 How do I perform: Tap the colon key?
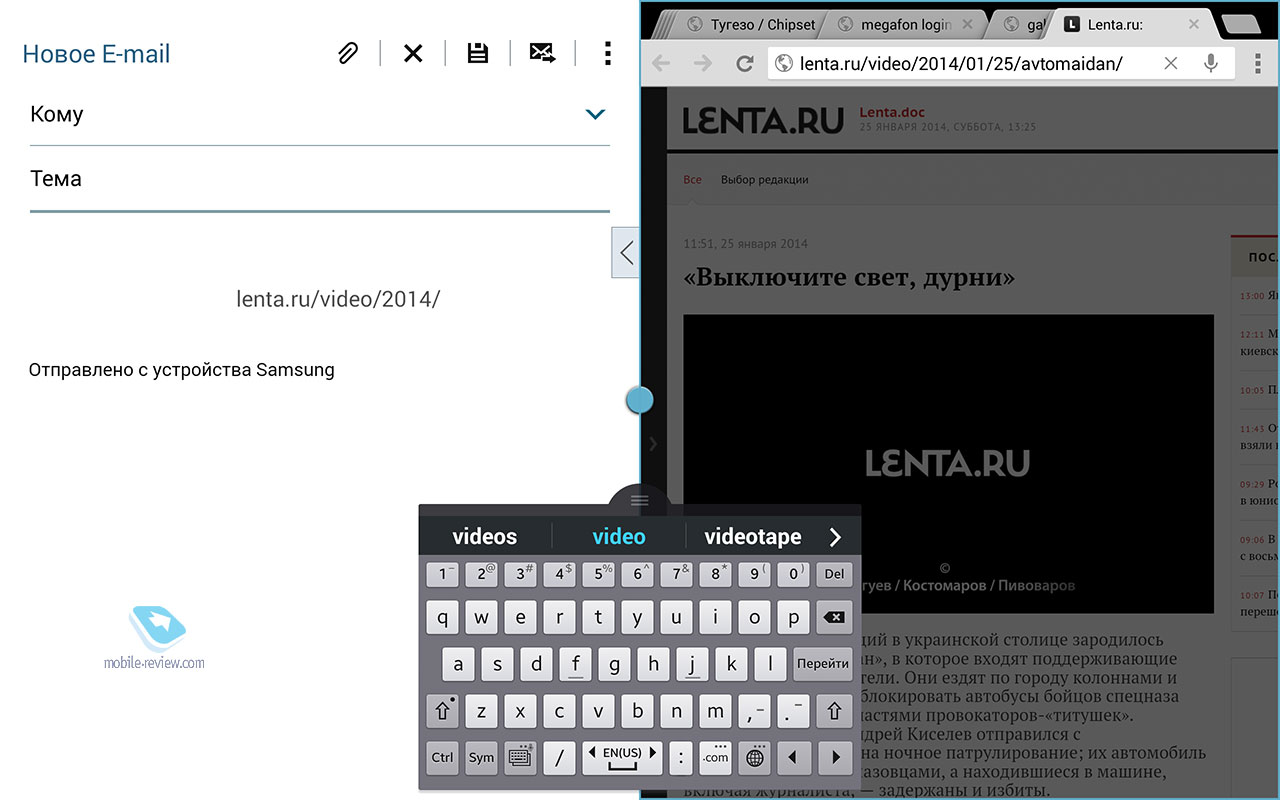click(680, 757)
